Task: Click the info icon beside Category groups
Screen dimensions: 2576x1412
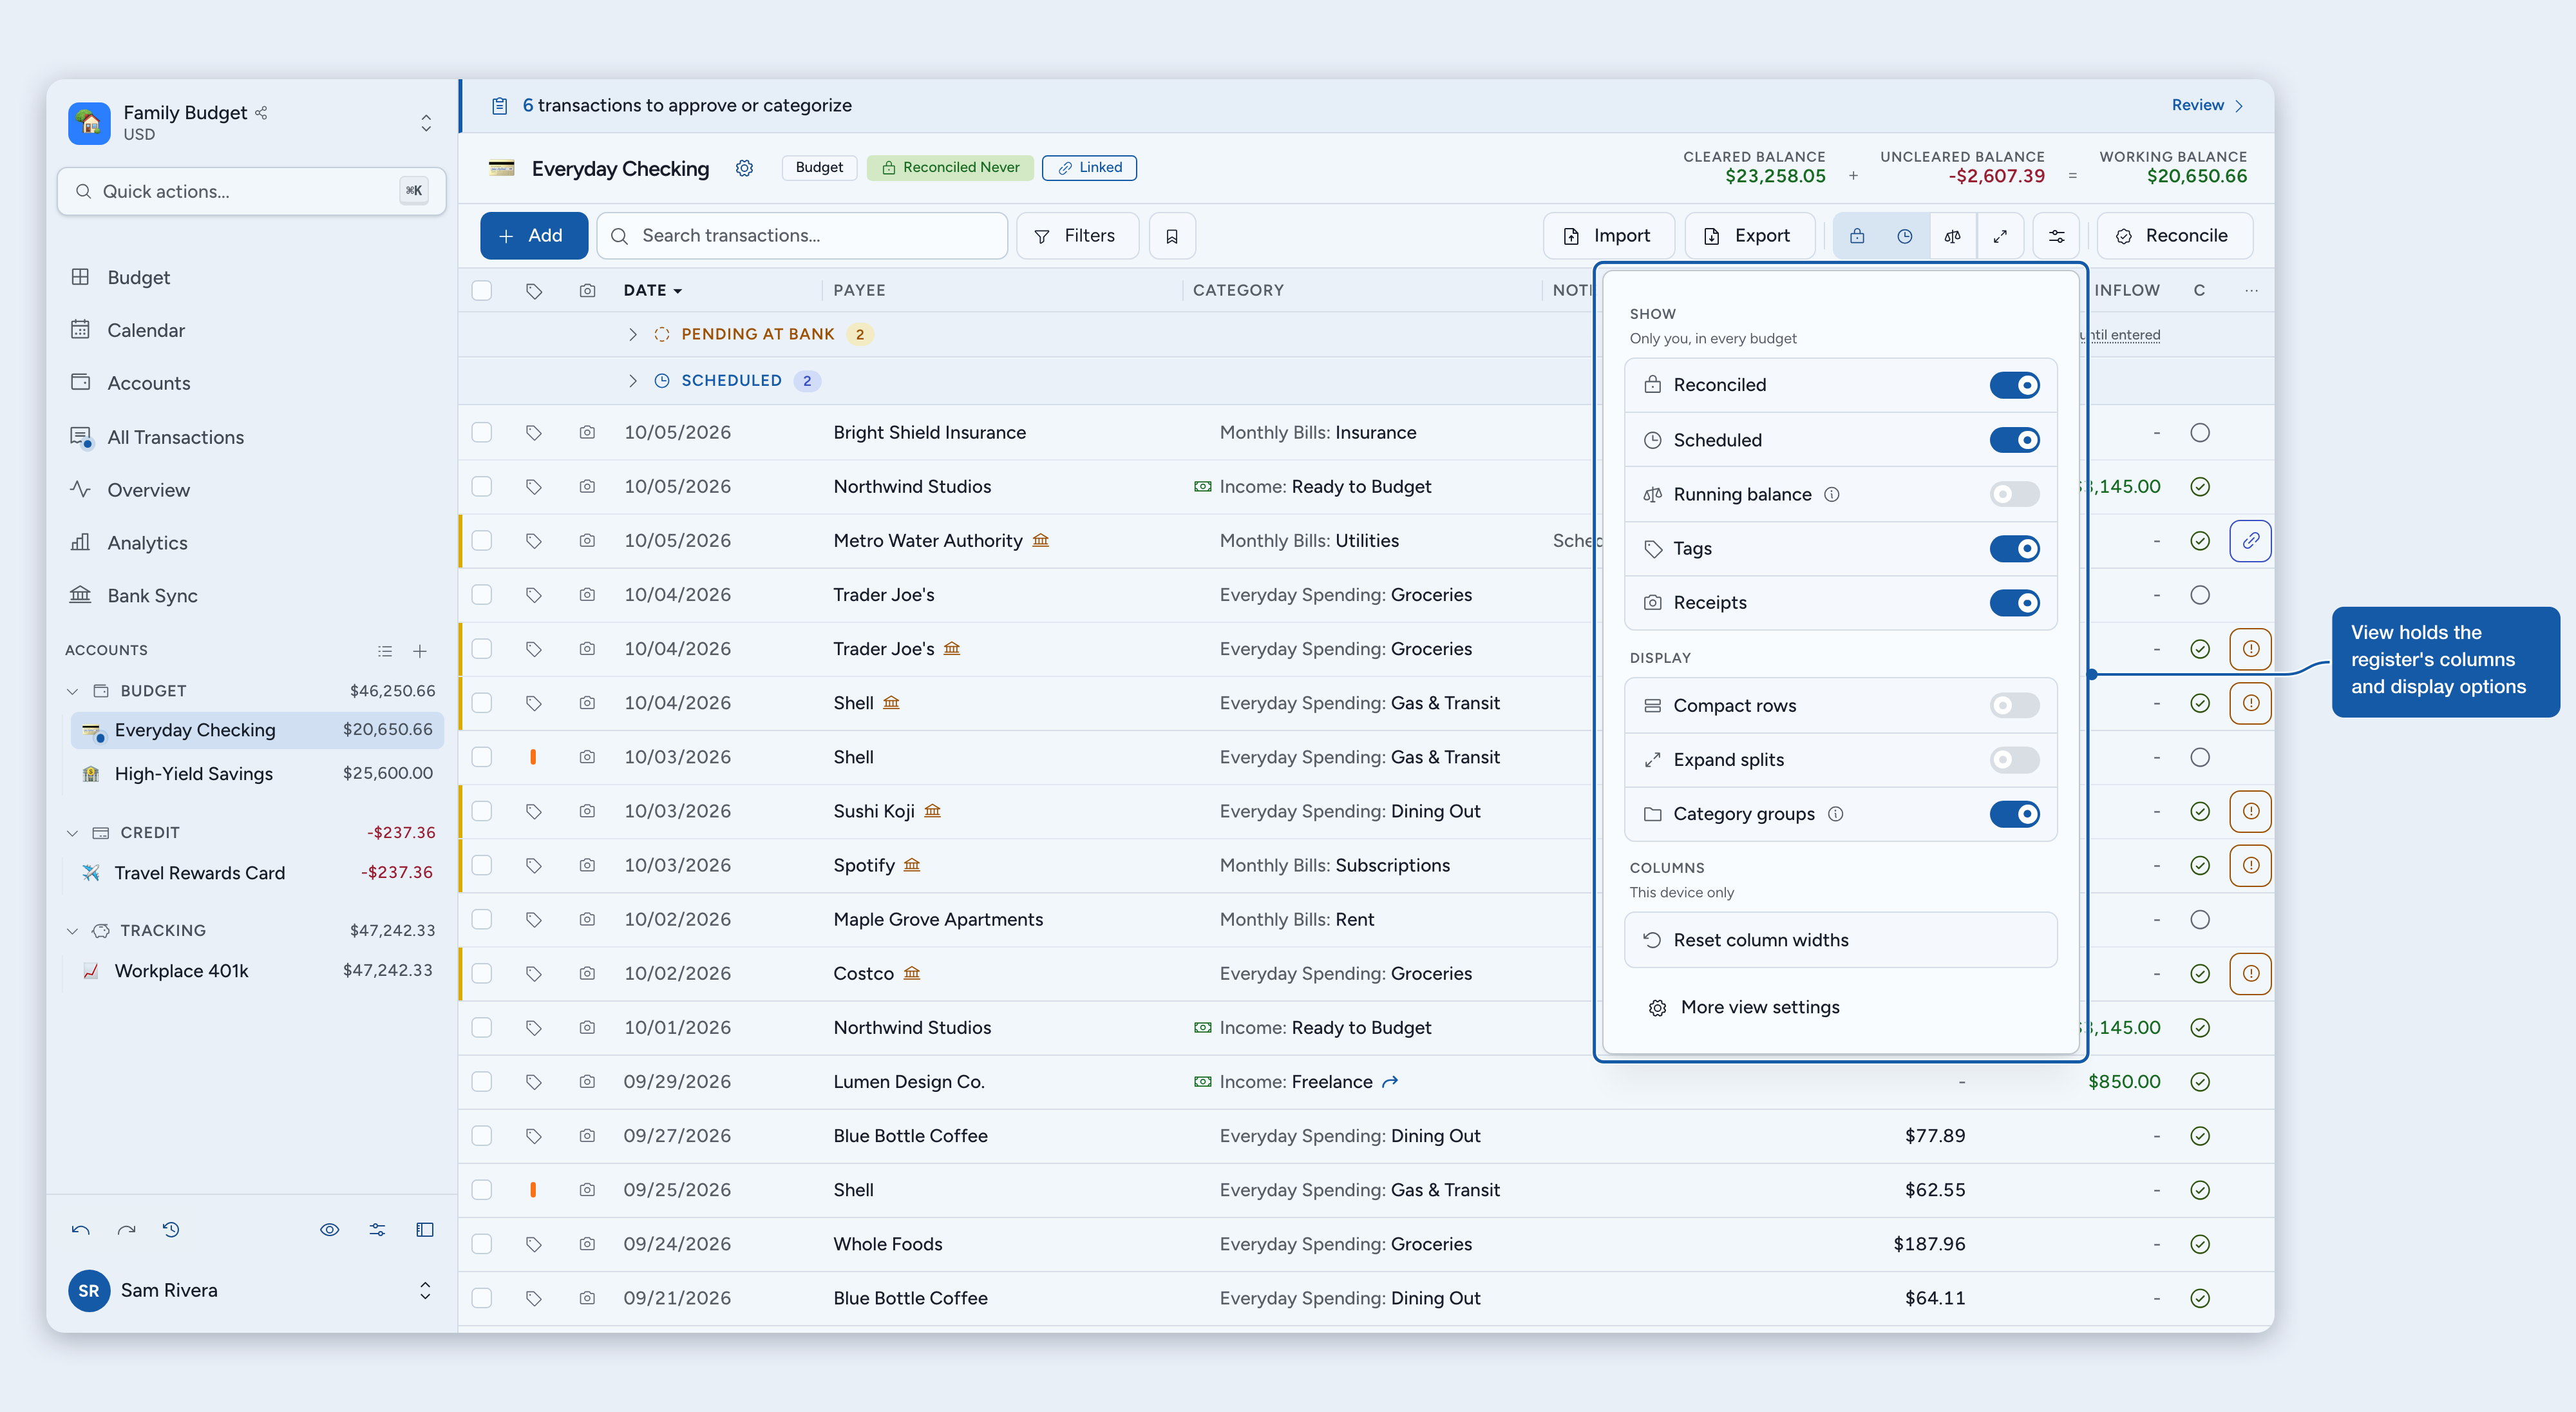Action: [x=1835, y=814]
